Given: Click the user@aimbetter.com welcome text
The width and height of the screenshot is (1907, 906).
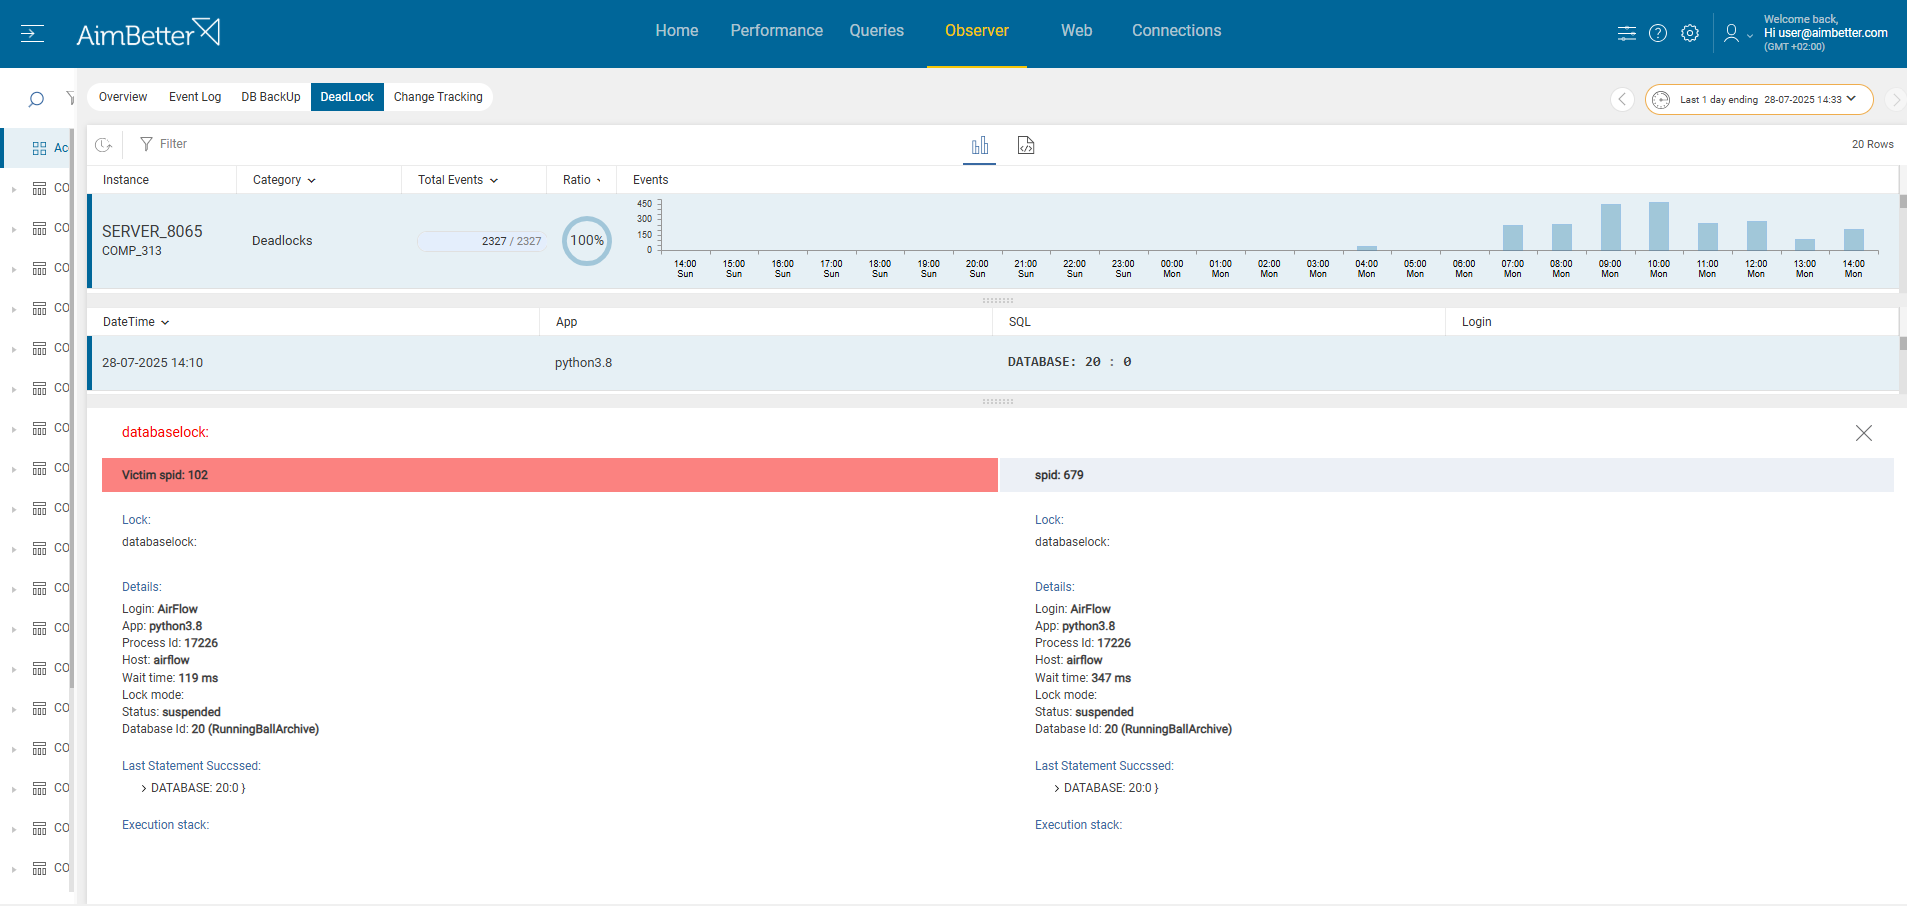Looking at the screenshot, I should point(1825,33).
